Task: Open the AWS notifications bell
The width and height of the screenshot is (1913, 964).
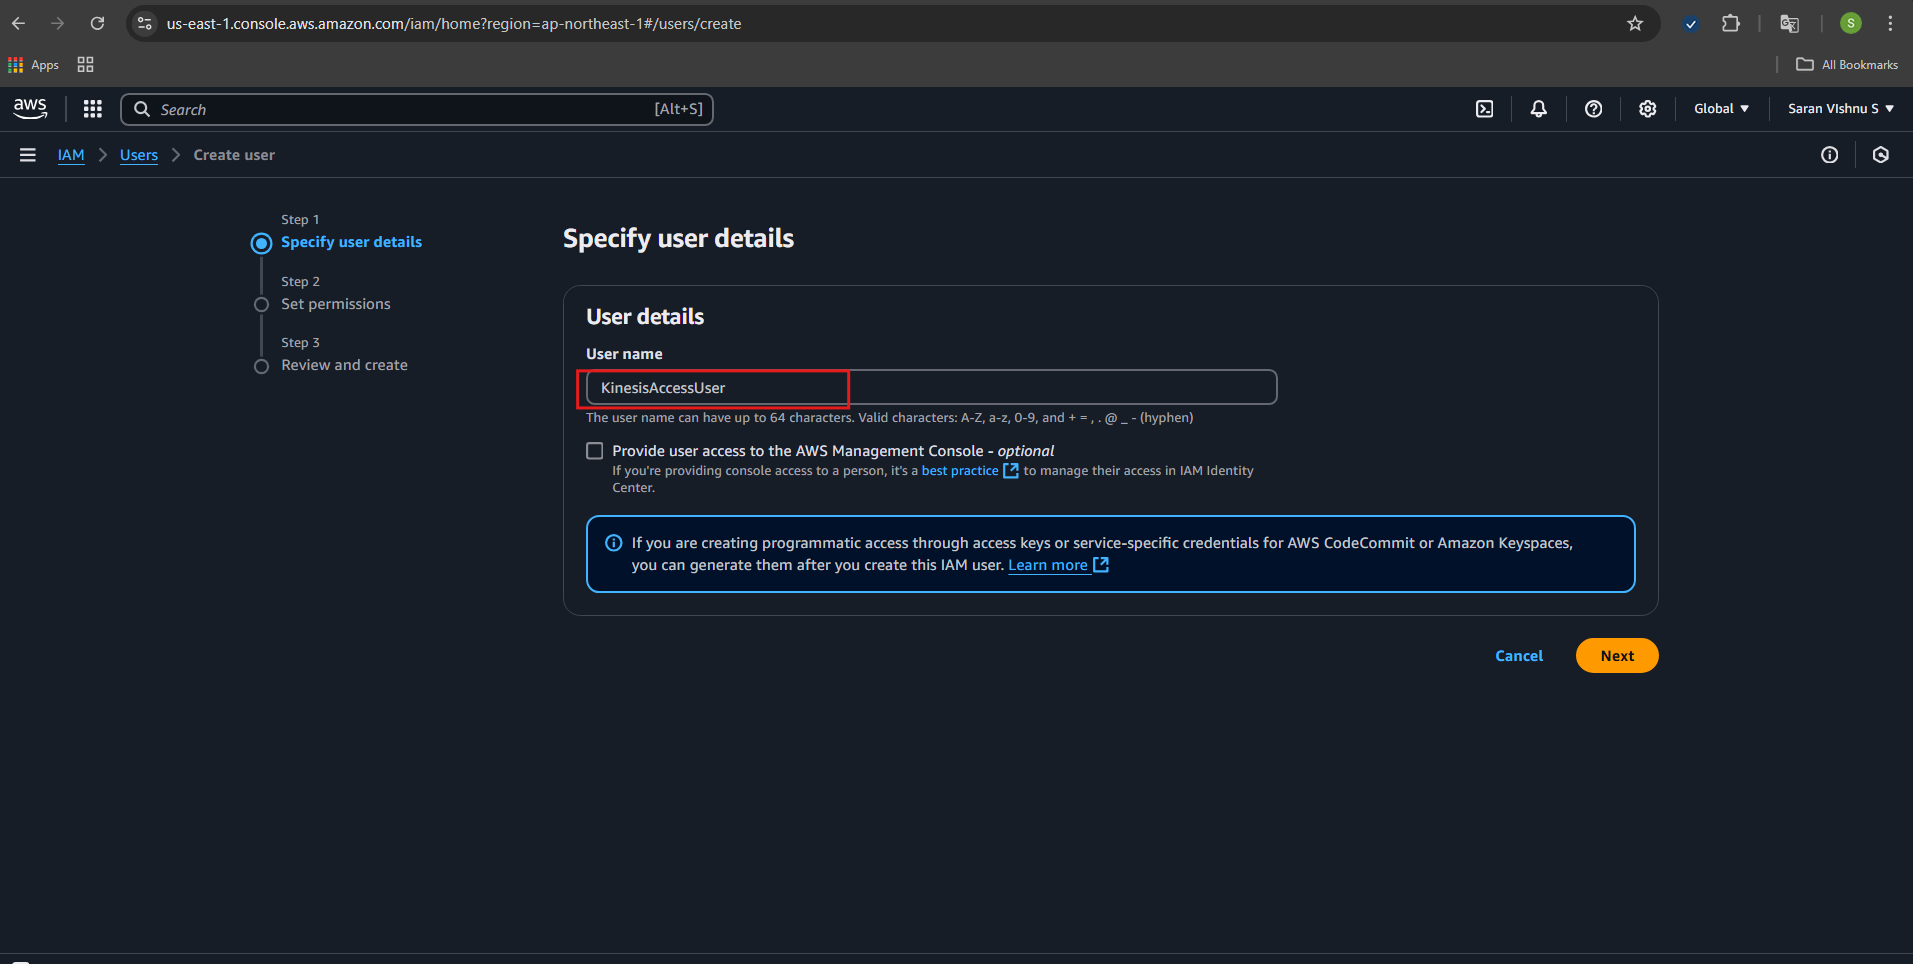Action: (x=1538, y=109)
